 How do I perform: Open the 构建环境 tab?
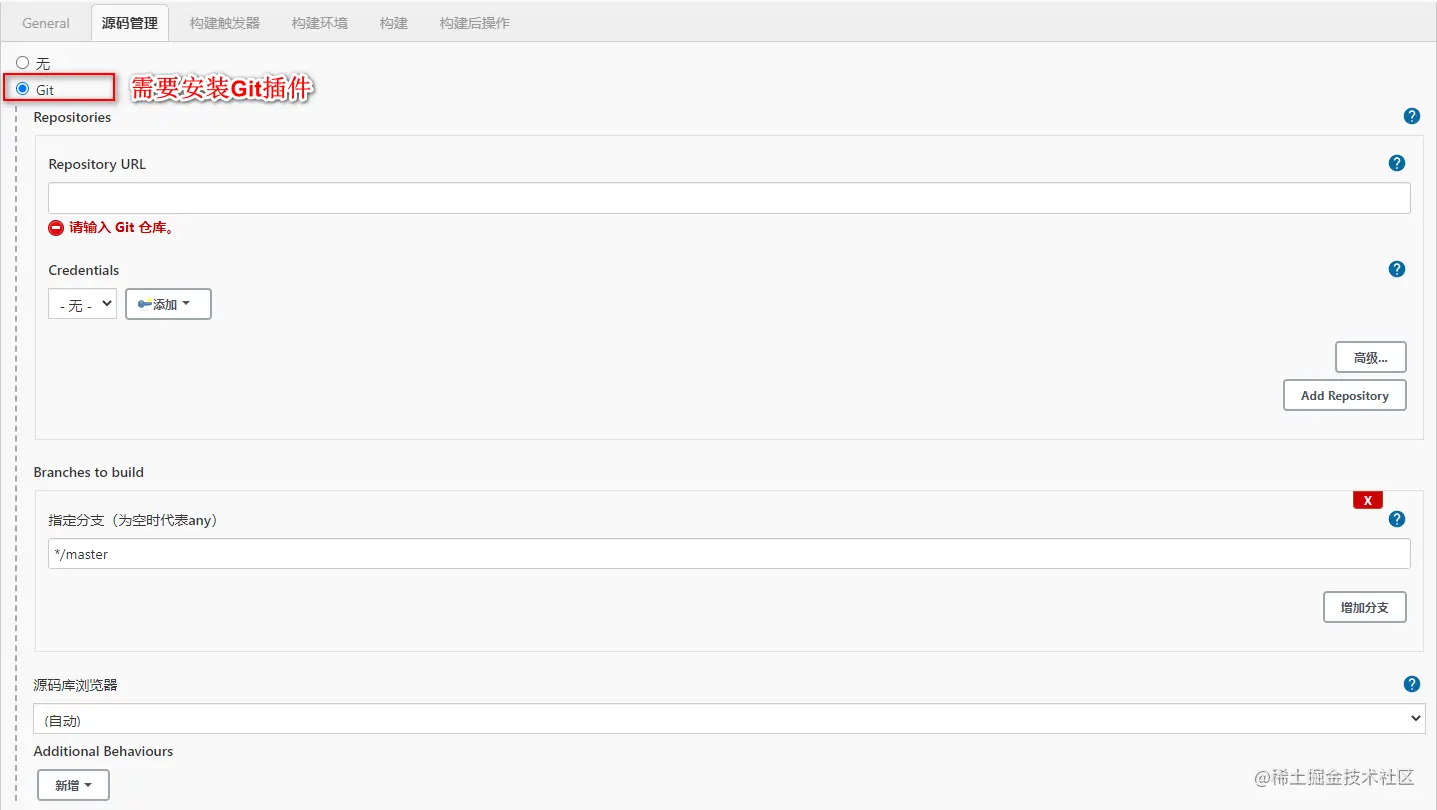[x=320, y=23]
